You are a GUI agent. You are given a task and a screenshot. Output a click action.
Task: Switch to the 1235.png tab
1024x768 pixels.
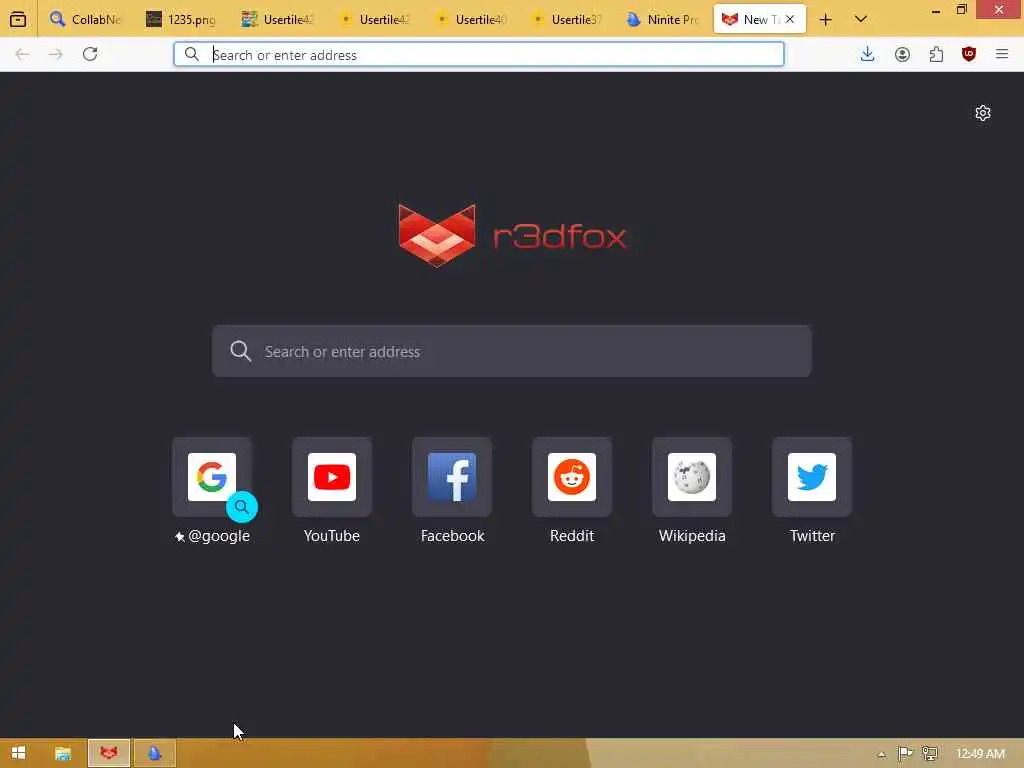[182, 20]
